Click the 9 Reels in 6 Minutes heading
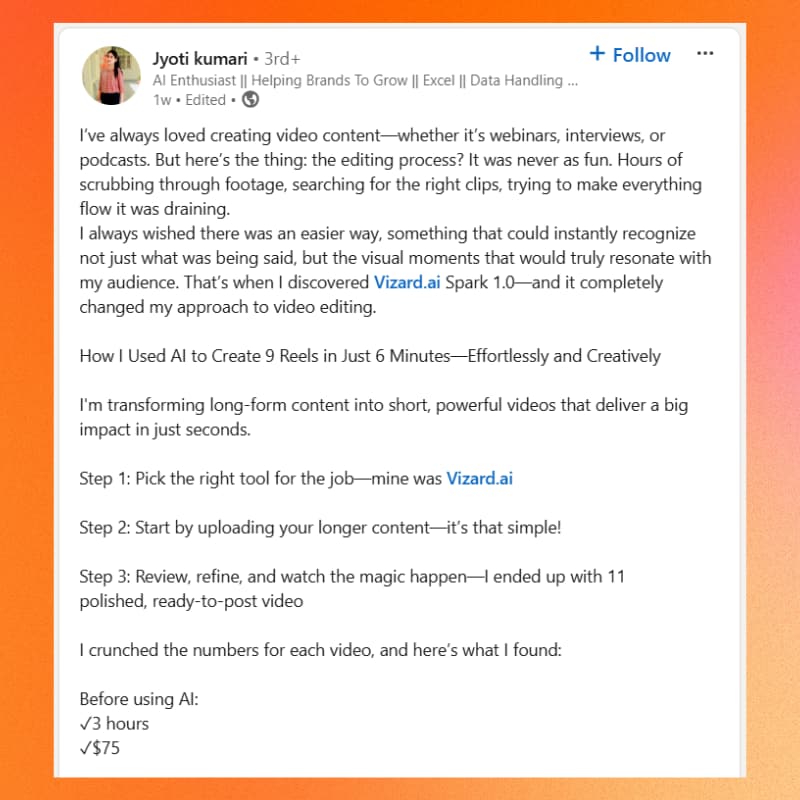This screenshot has width=800, height=800. (x=370, y=356)
